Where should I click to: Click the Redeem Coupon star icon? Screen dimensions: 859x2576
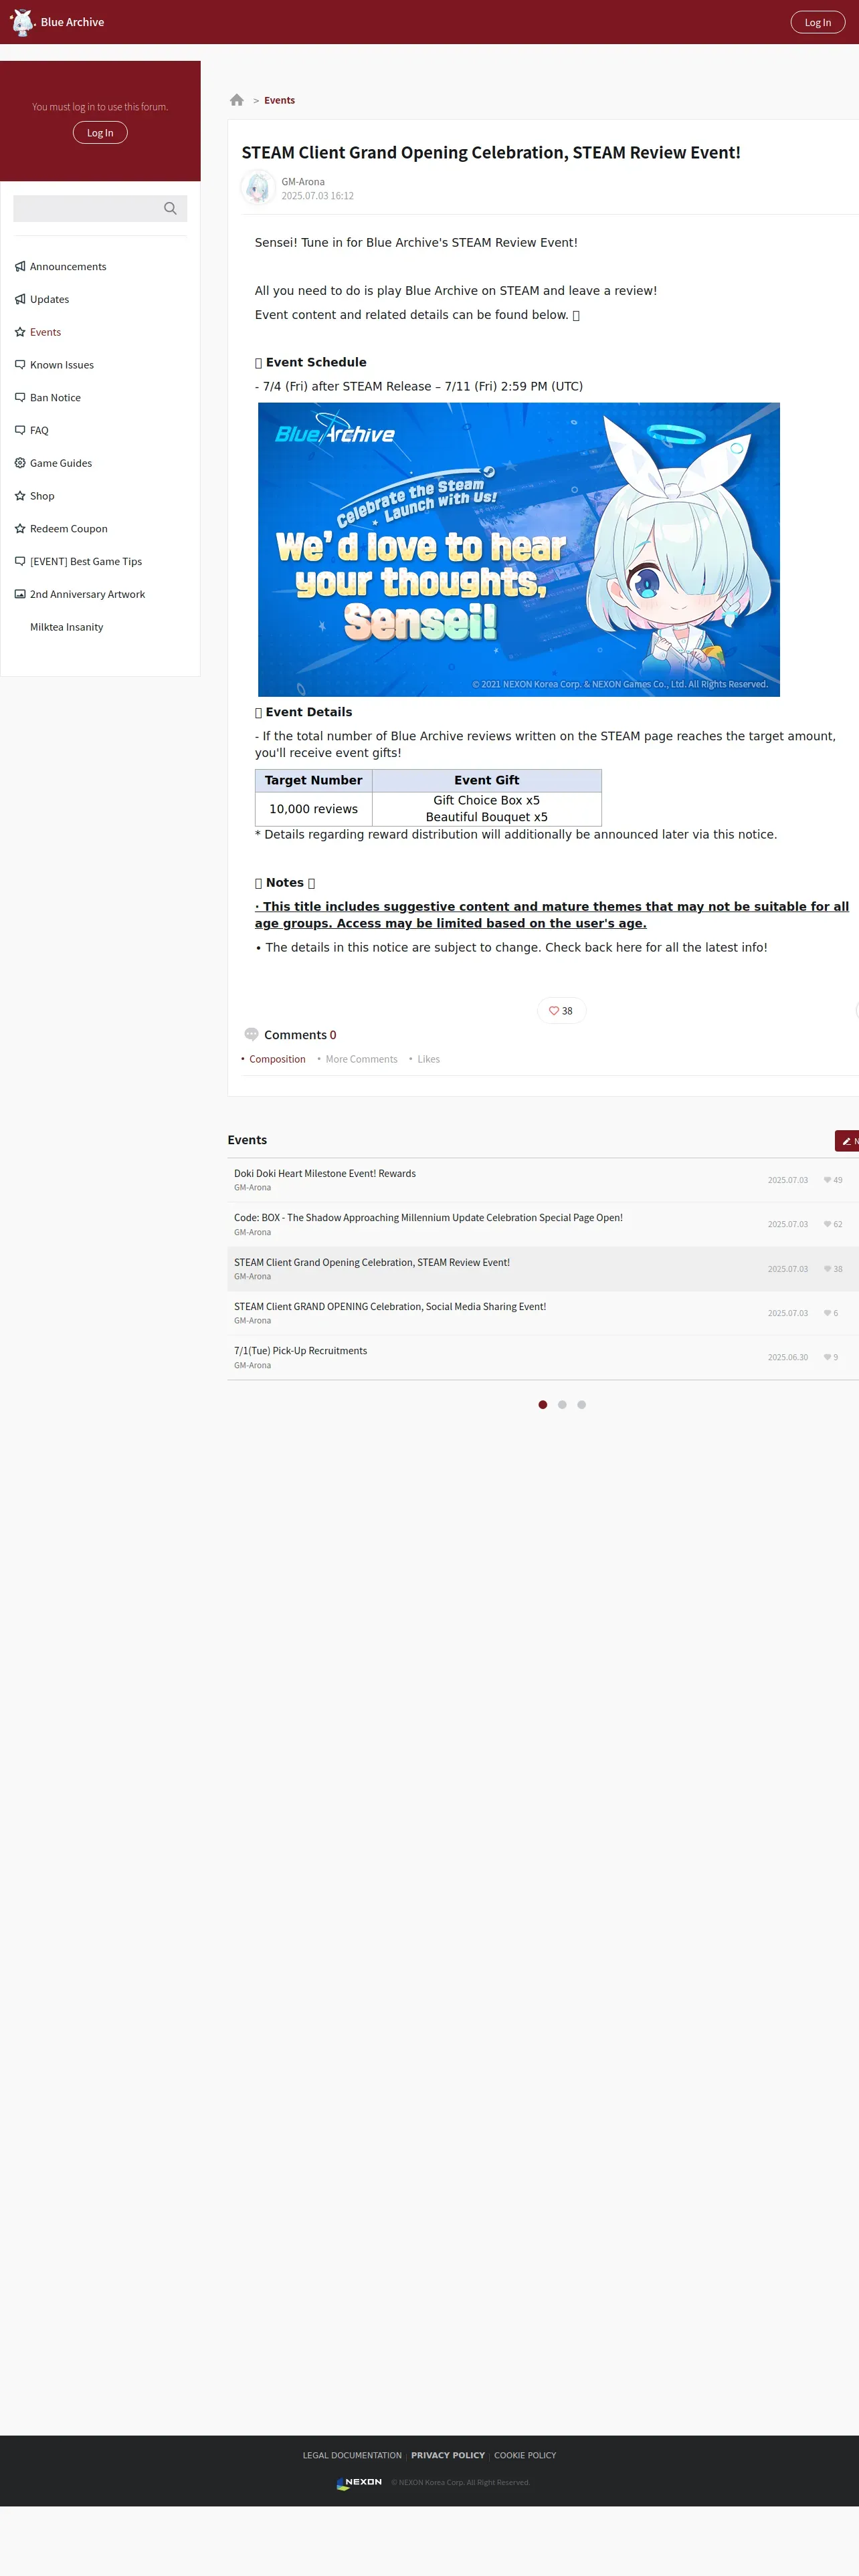[x=20, y=529]
